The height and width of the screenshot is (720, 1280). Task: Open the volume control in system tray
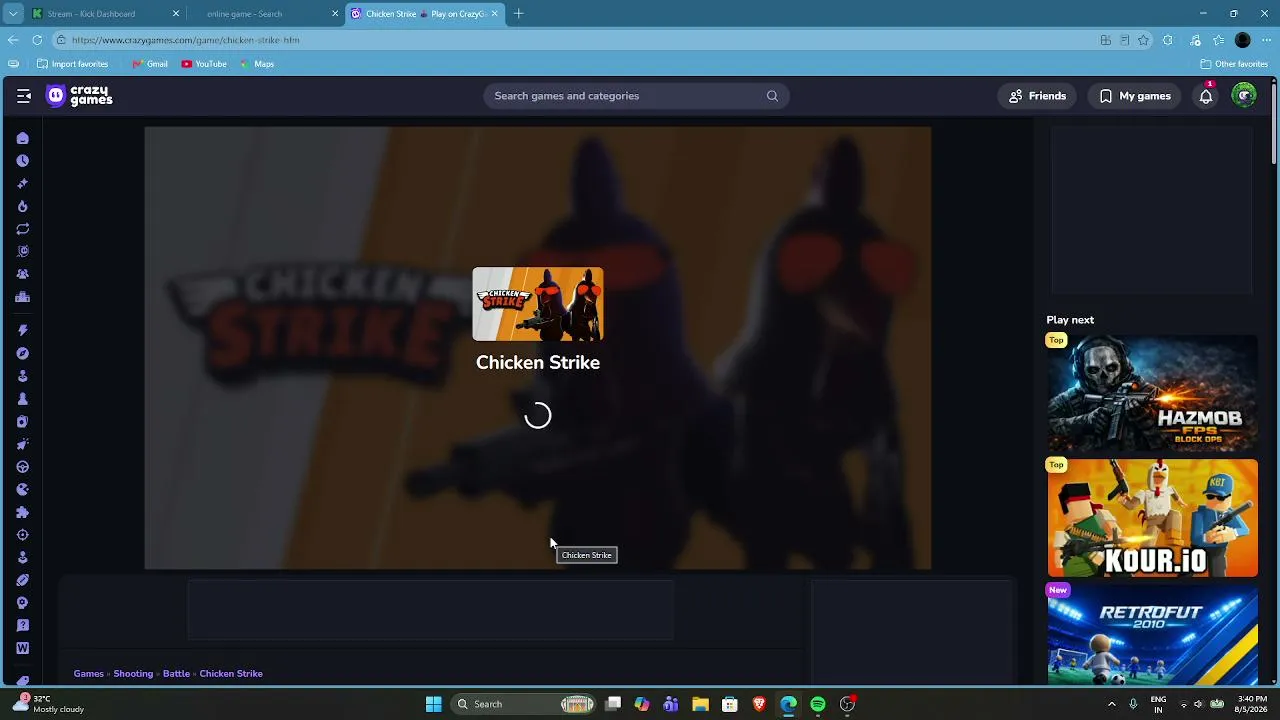tap(1198, 704)
